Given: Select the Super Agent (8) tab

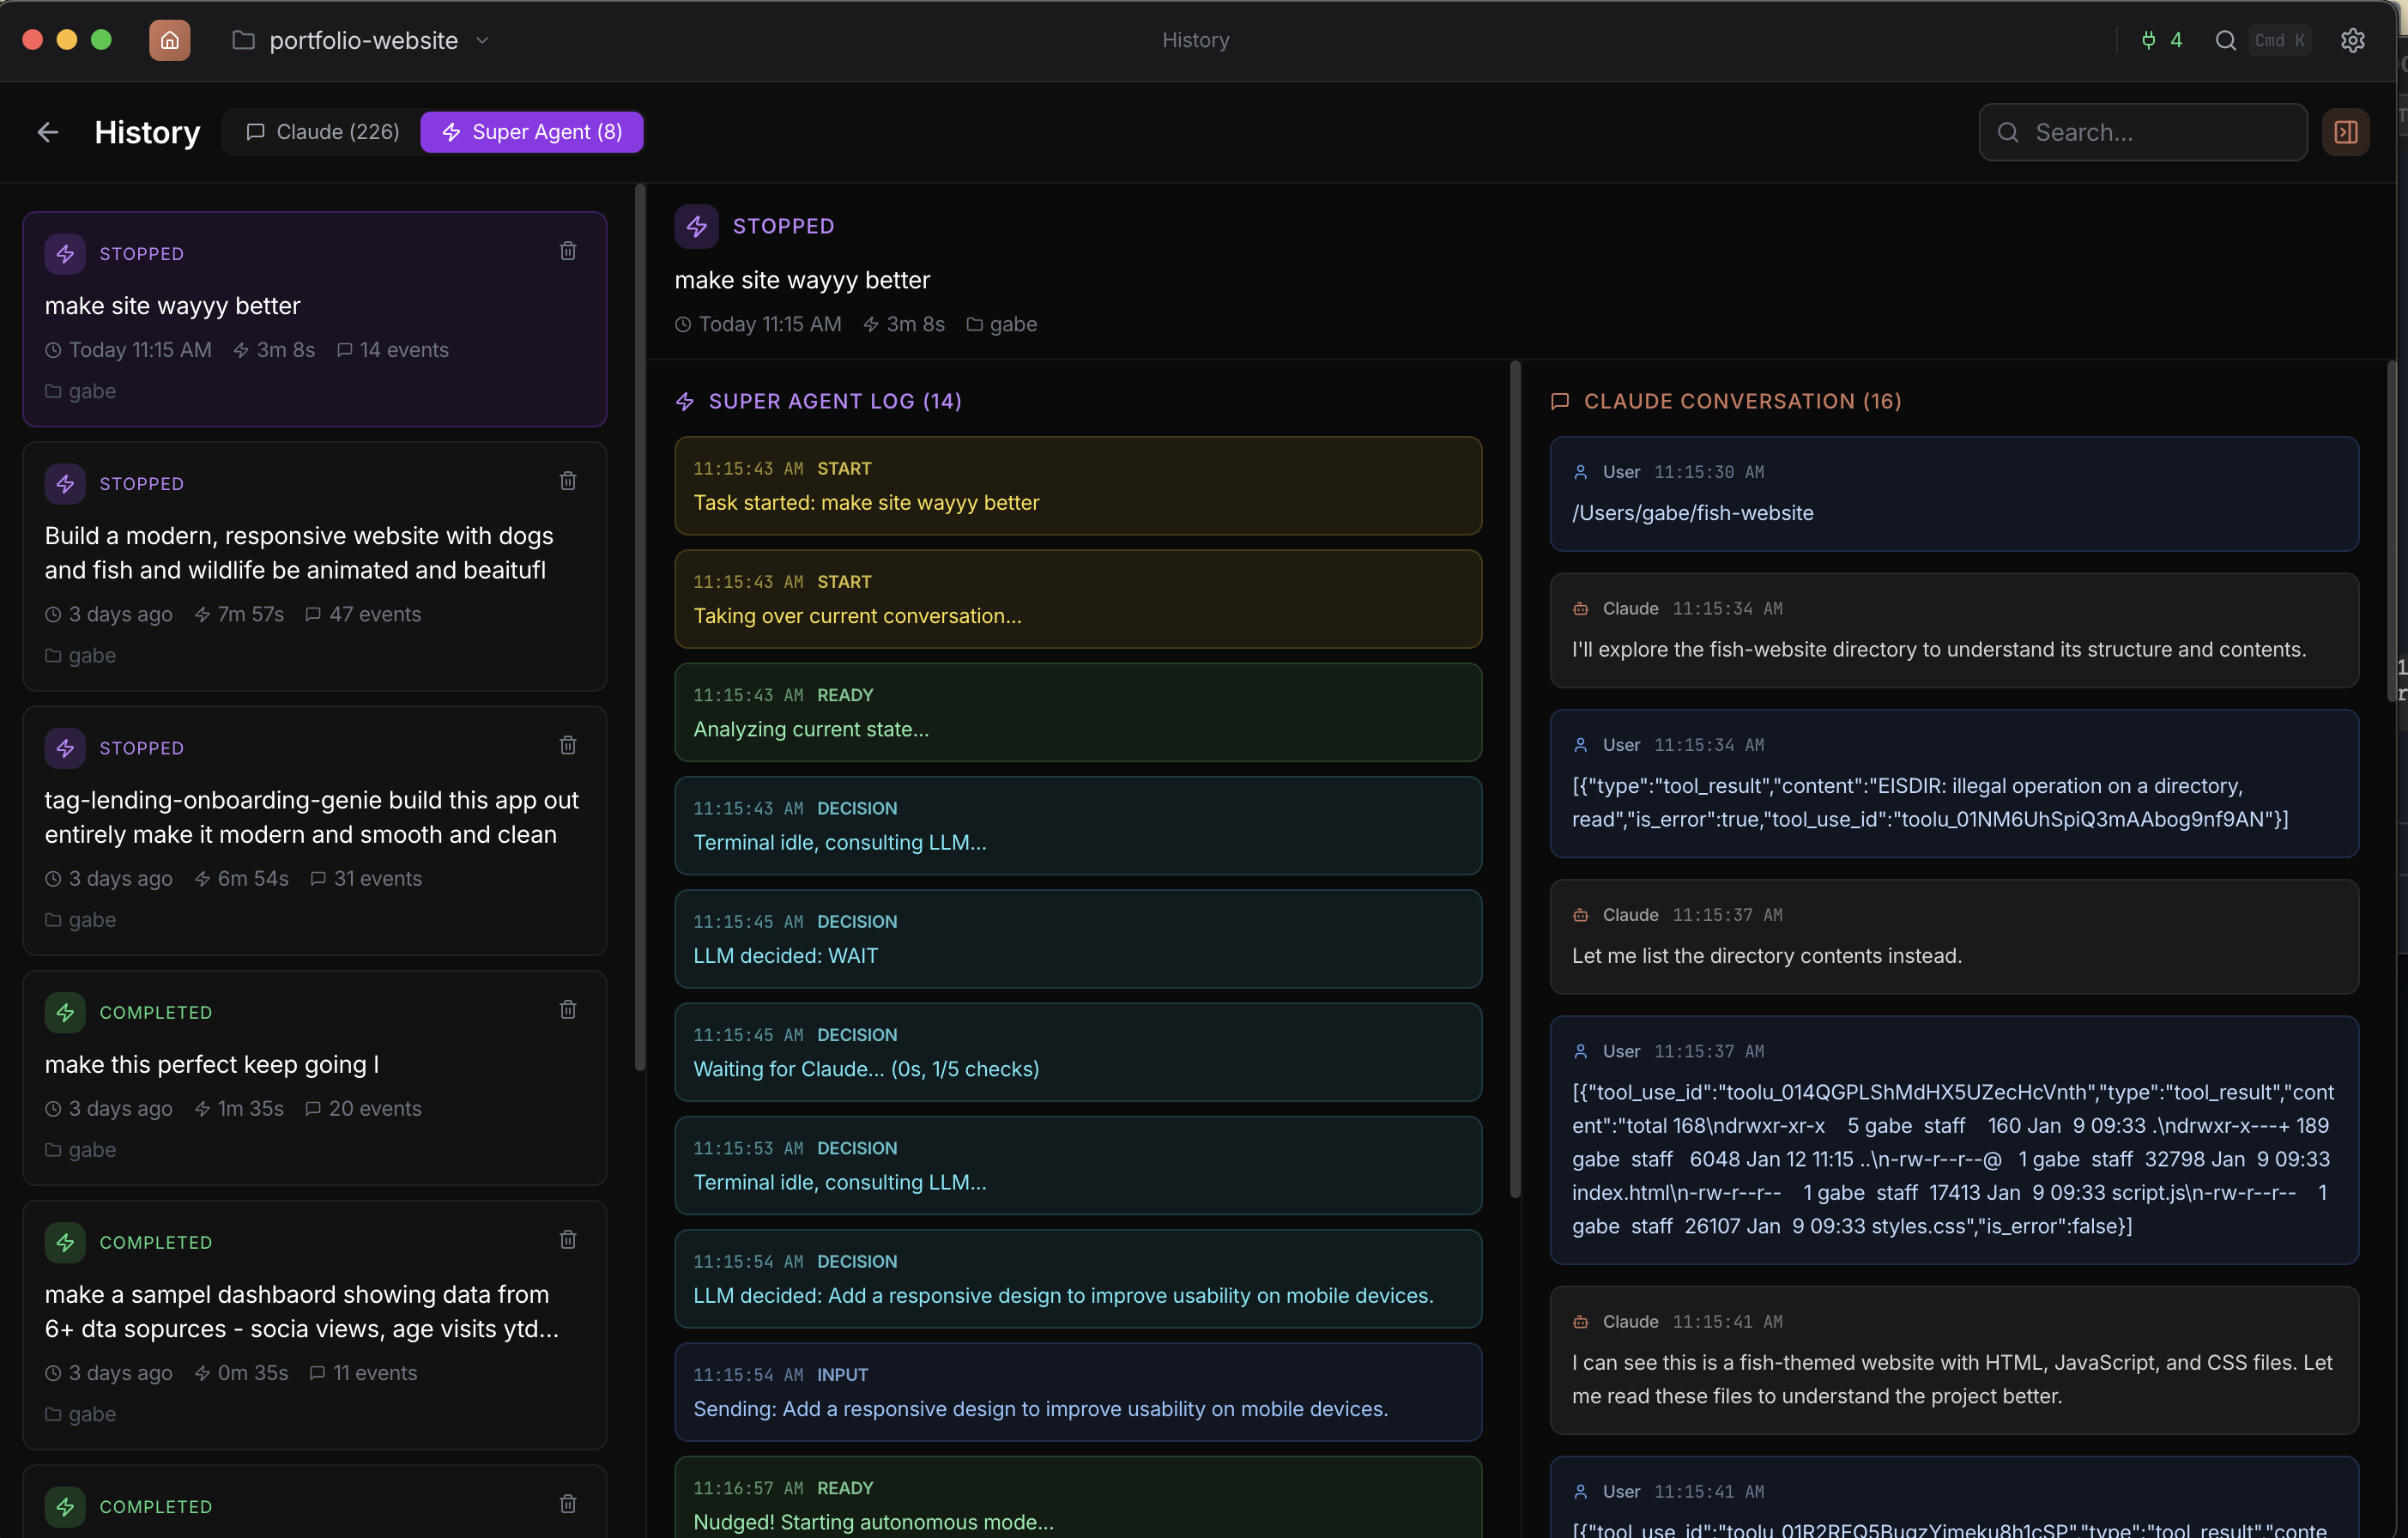Looking at the screenshot, I should click(532, 132).
